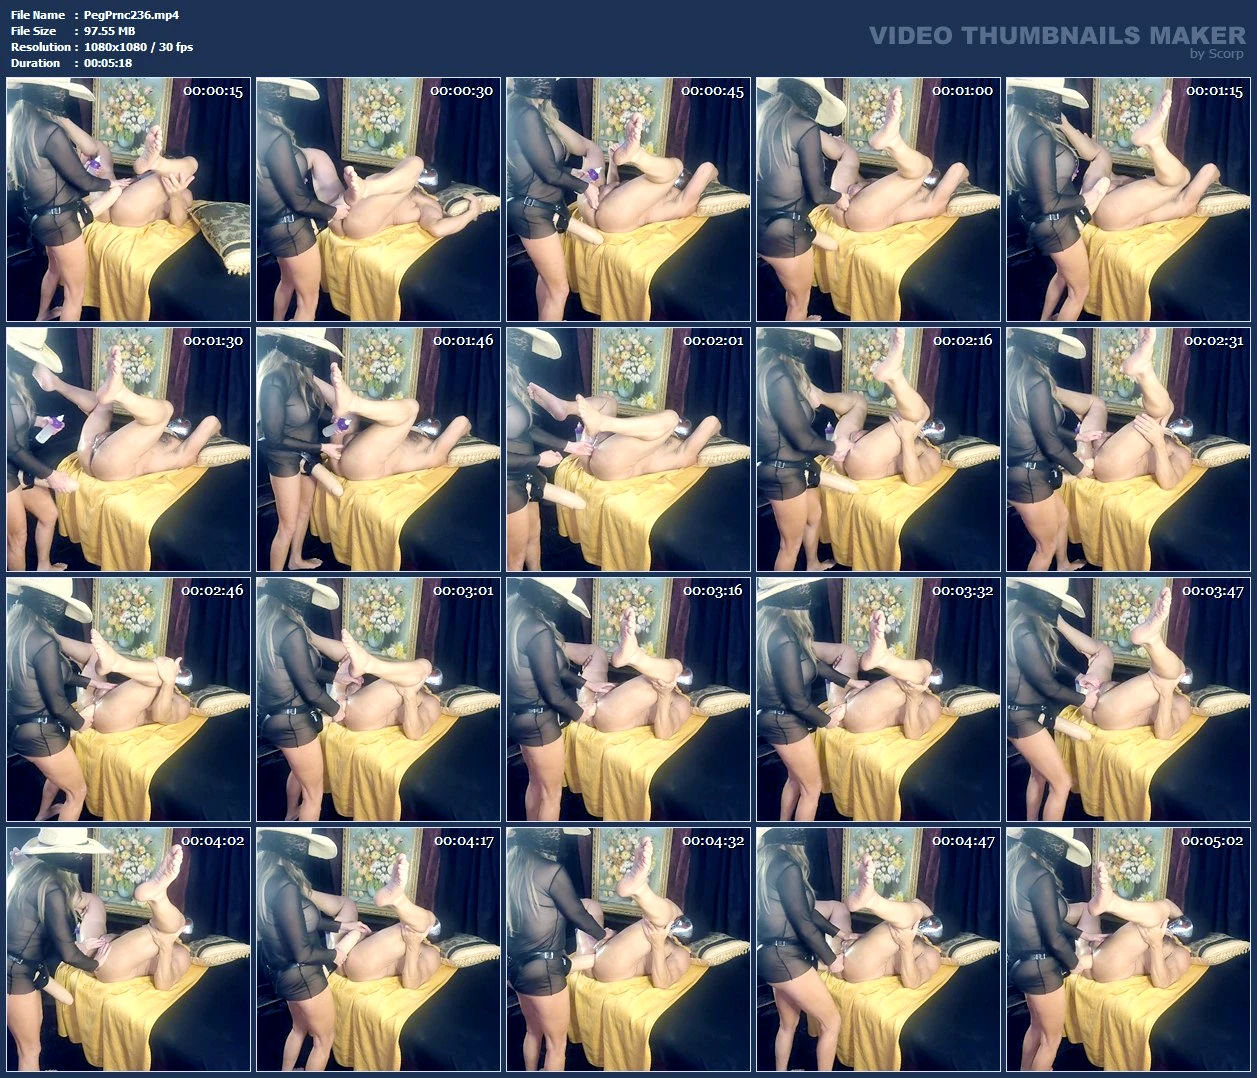Image resolution: width=1257 pixels, height=1078 pixels.
Task: Choose the frame at 00:04:02
Action: [128, 949]
